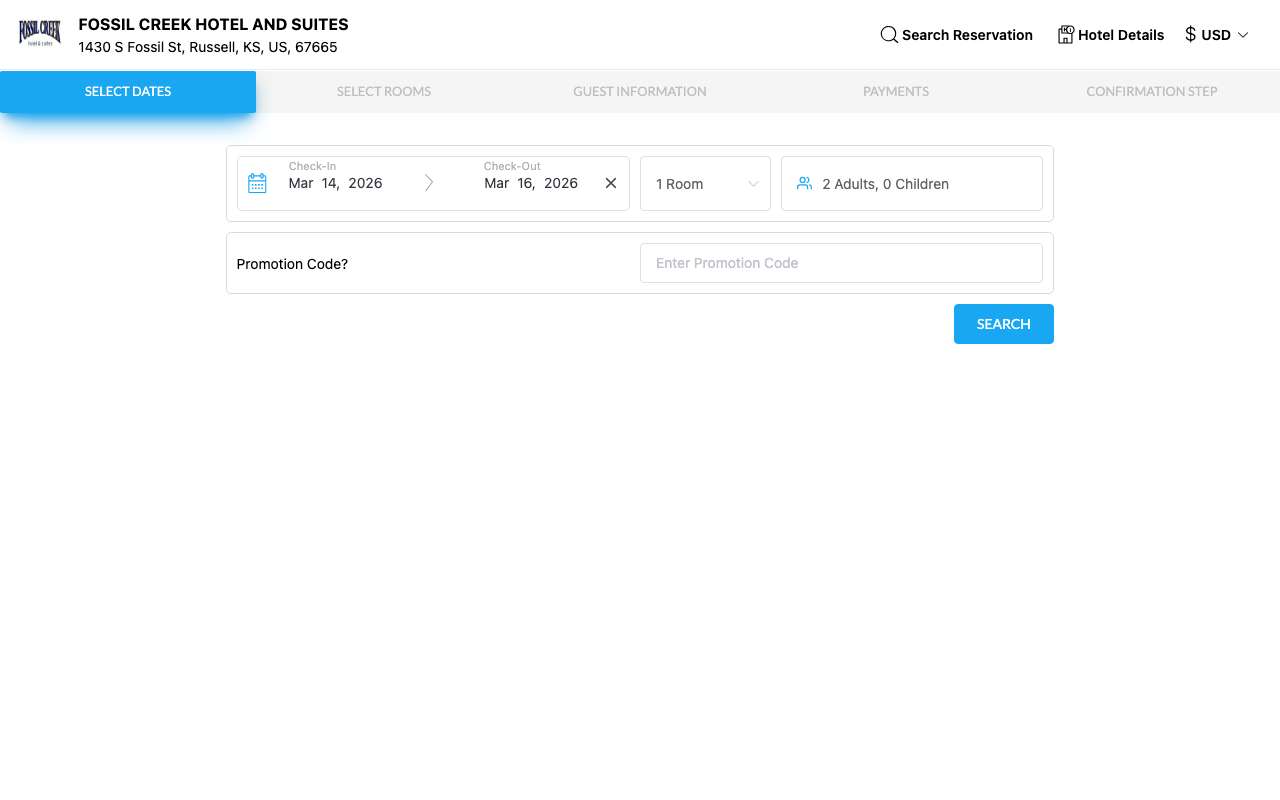Click the magnifier Search Reservation icon
Image resolution: width=1280 pixels, height=800 pixels.
889,35
